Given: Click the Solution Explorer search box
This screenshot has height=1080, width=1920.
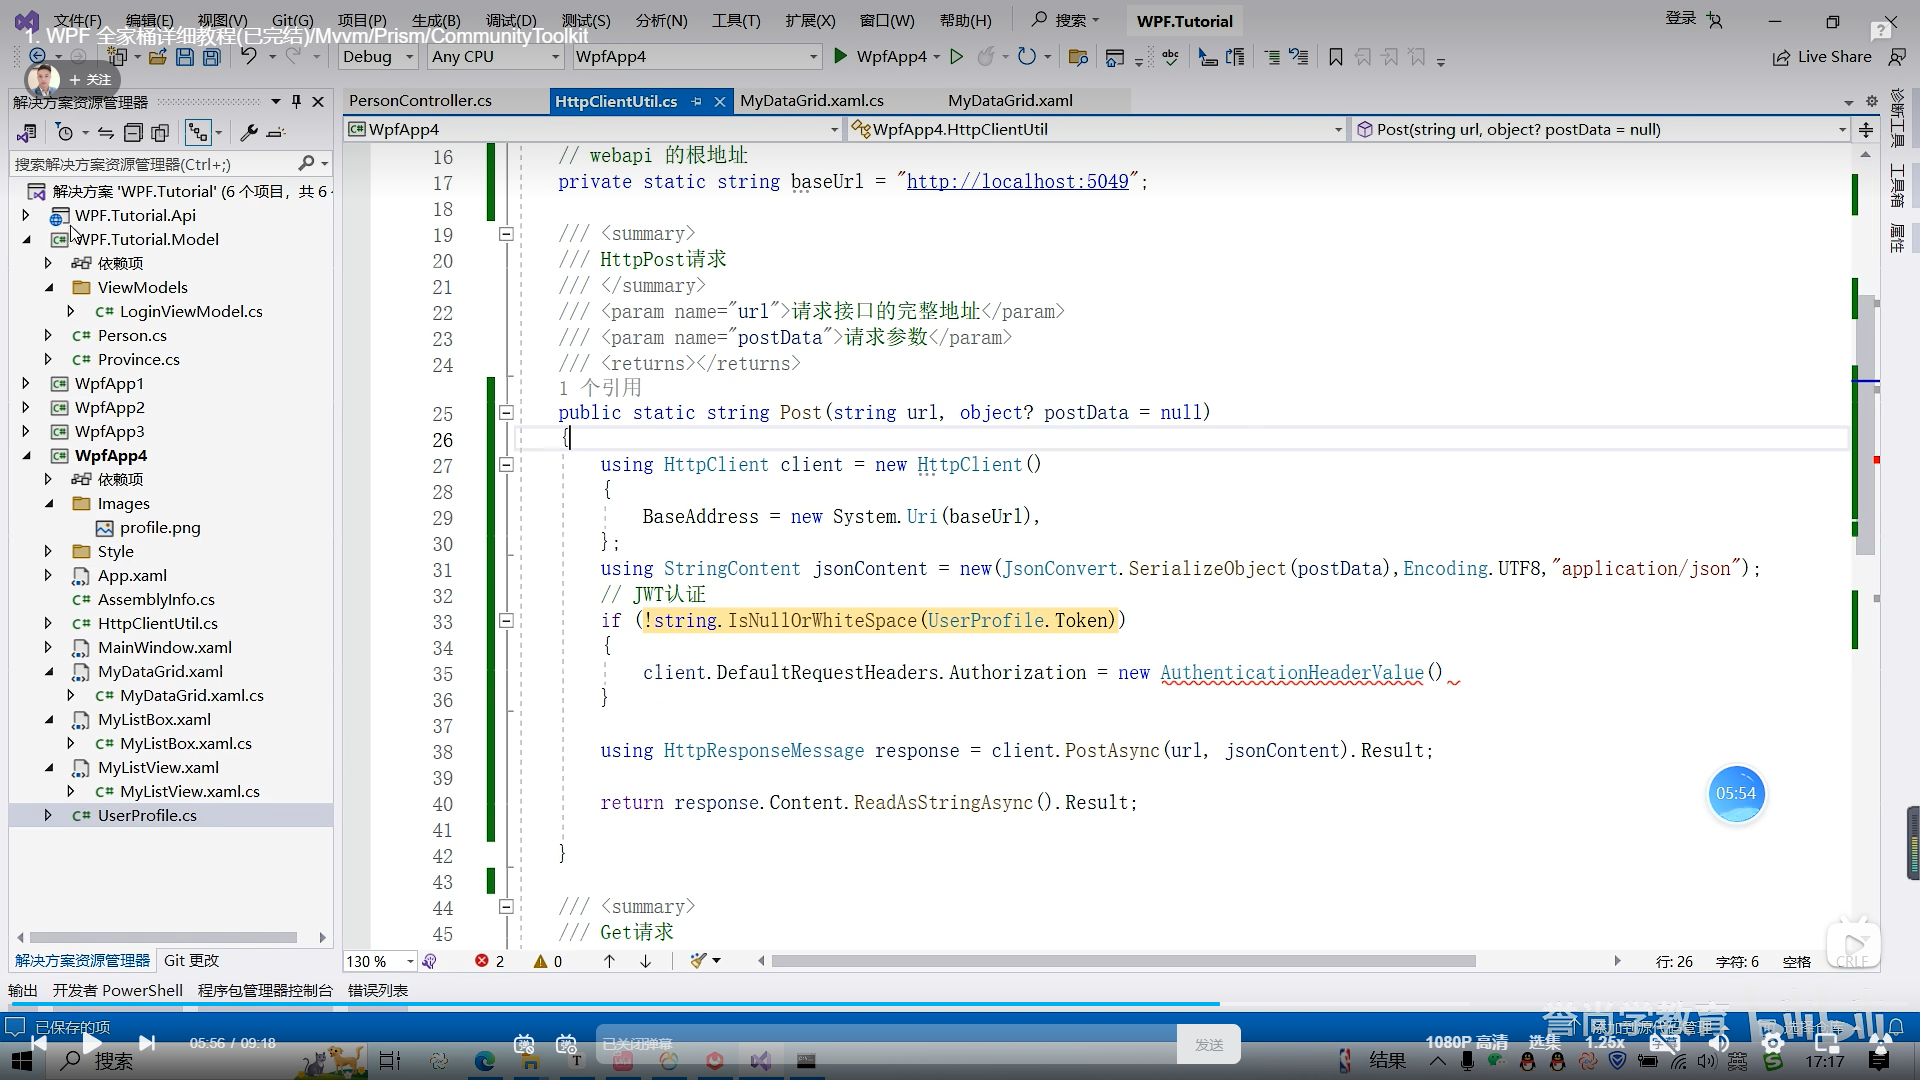Looking at the screenshot, I should [x=150, y=164].
